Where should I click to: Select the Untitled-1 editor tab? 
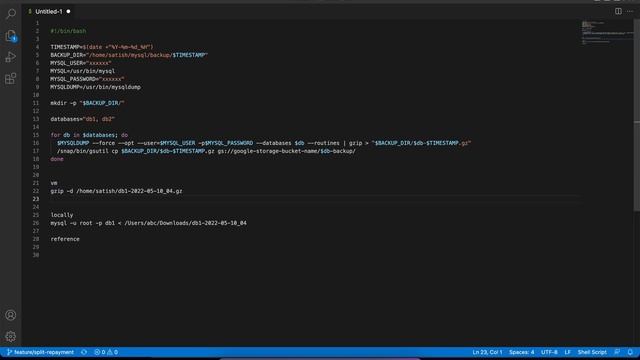pyautogui.click(x=49, y=11)
